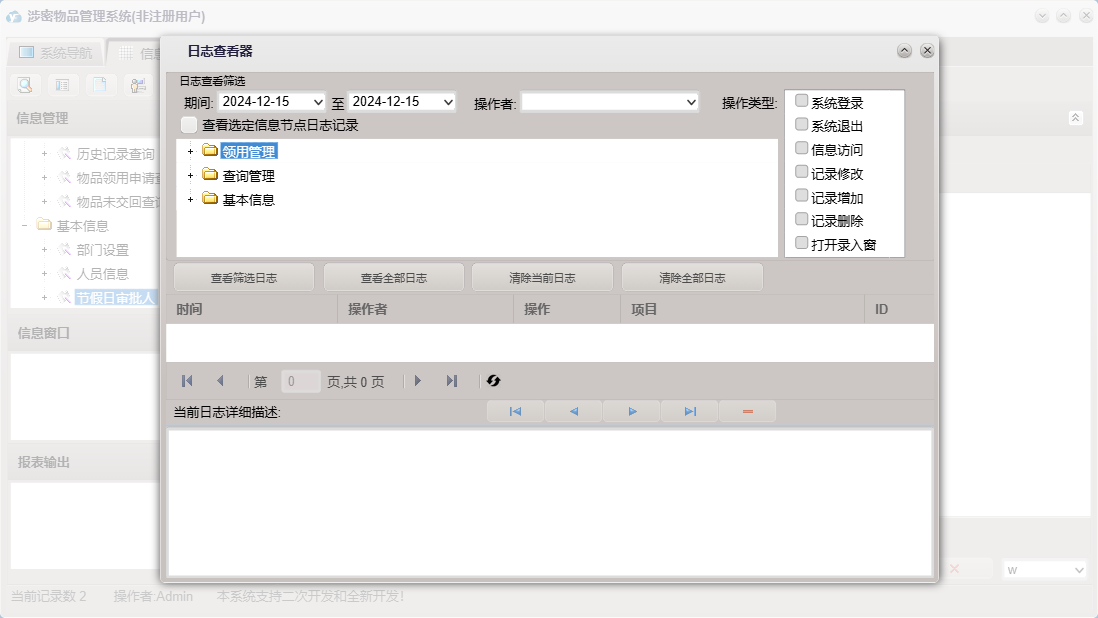The width and height of the screenshot is (1098, 618).
Task: Click 操作者:Admin in status bar
Action: coord(153,596)
